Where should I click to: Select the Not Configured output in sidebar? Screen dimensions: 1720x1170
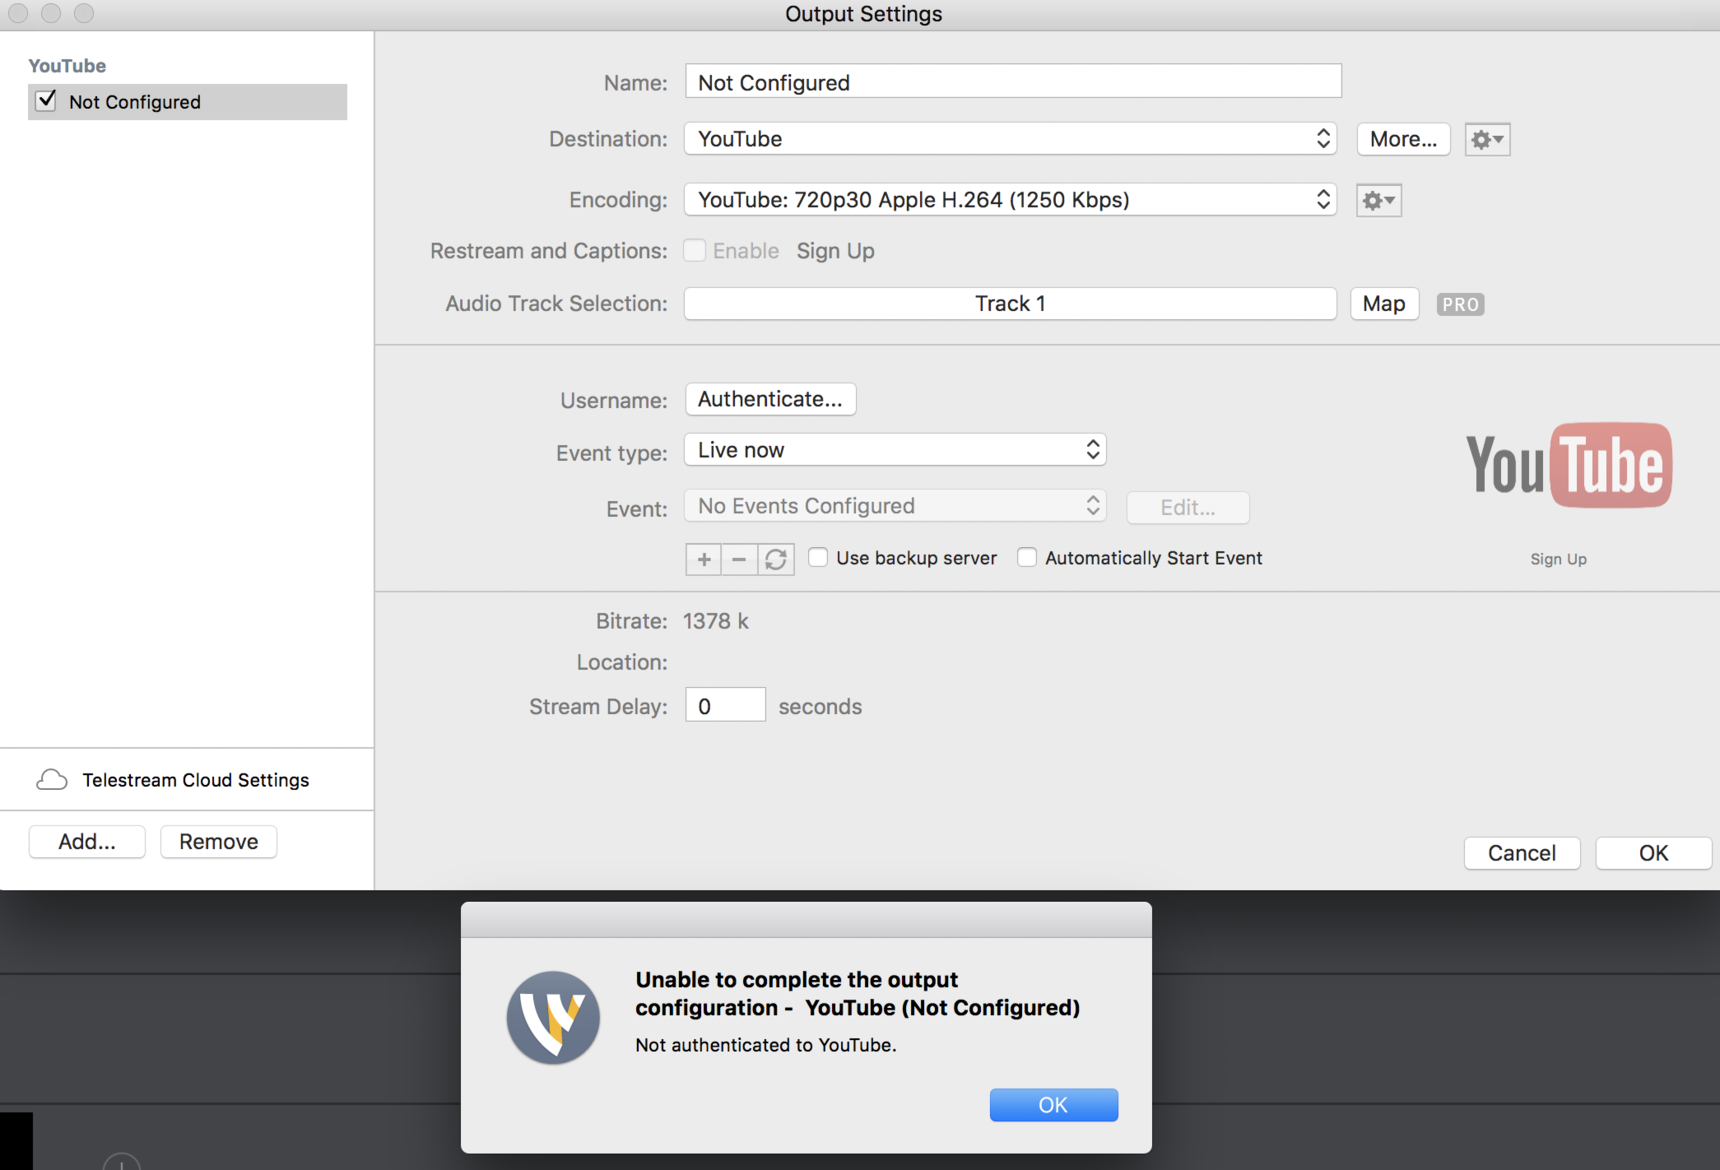click(188, 102)
